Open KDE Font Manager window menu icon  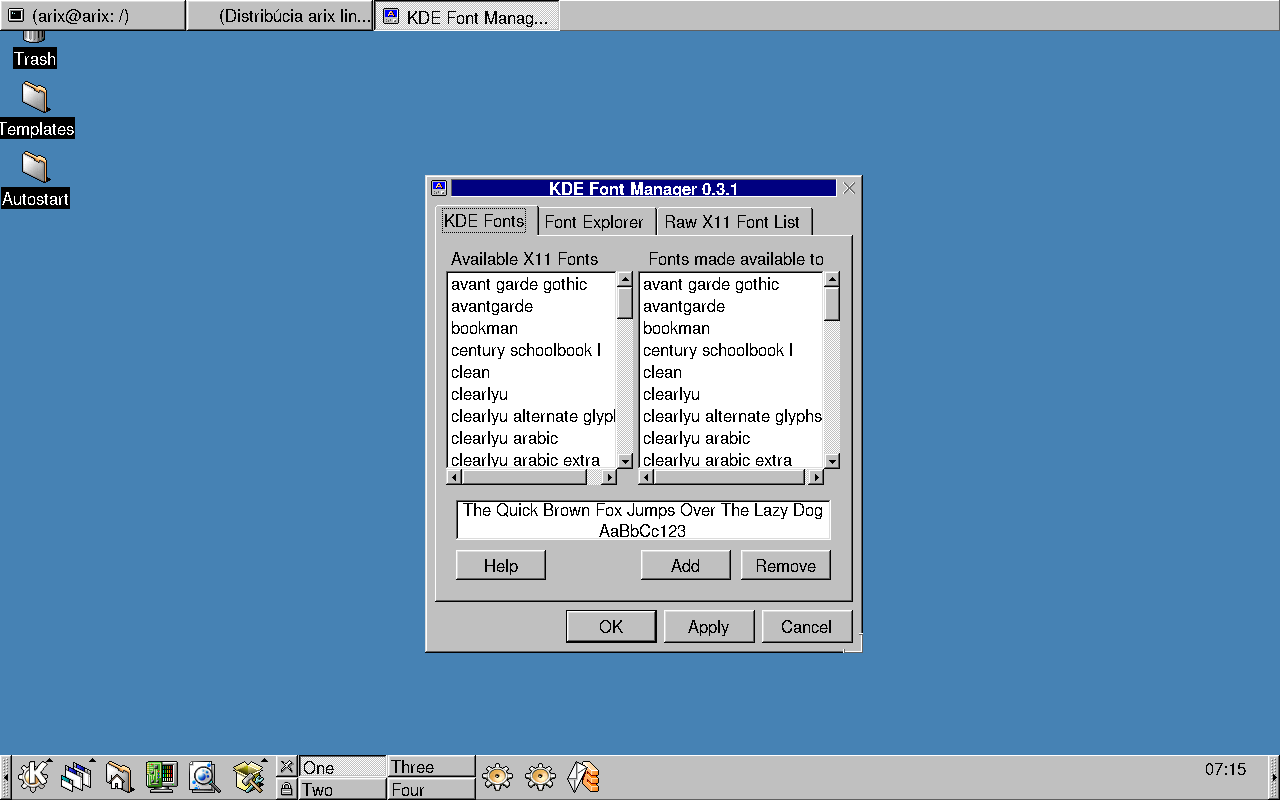click(x=439, y=188)
